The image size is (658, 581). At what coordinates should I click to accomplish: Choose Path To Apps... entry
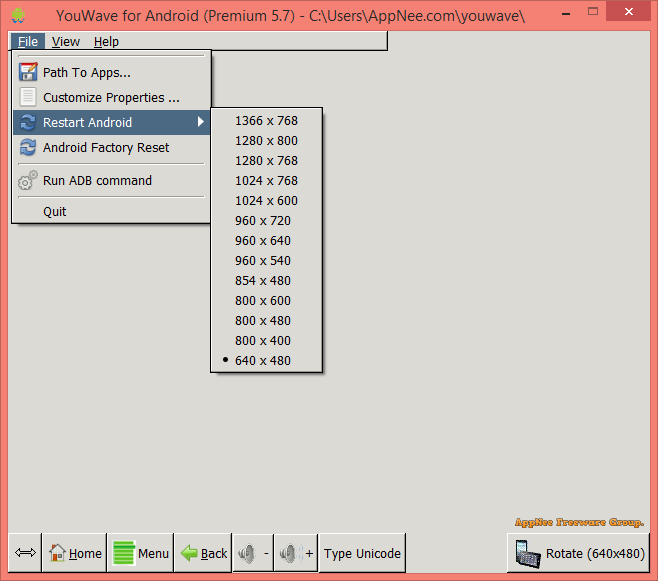coord(112,73)
